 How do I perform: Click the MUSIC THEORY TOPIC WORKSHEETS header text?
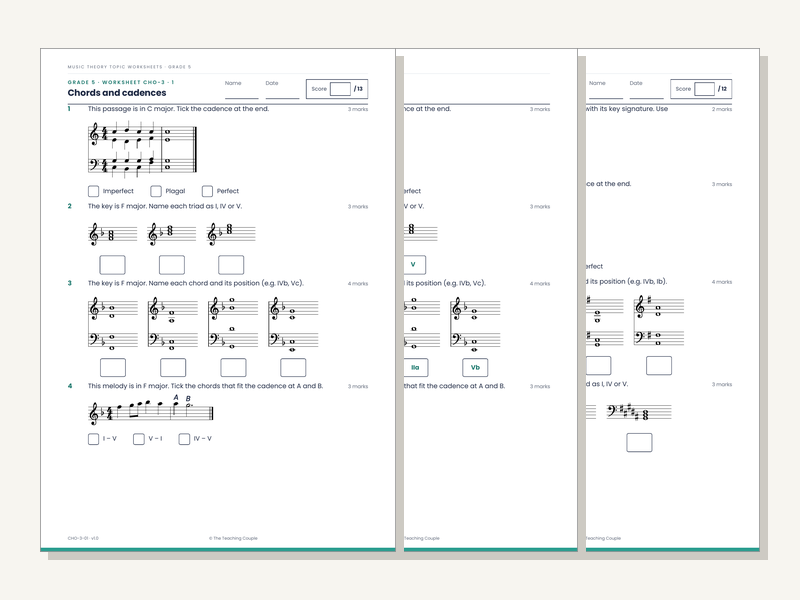tap(129, 67)
